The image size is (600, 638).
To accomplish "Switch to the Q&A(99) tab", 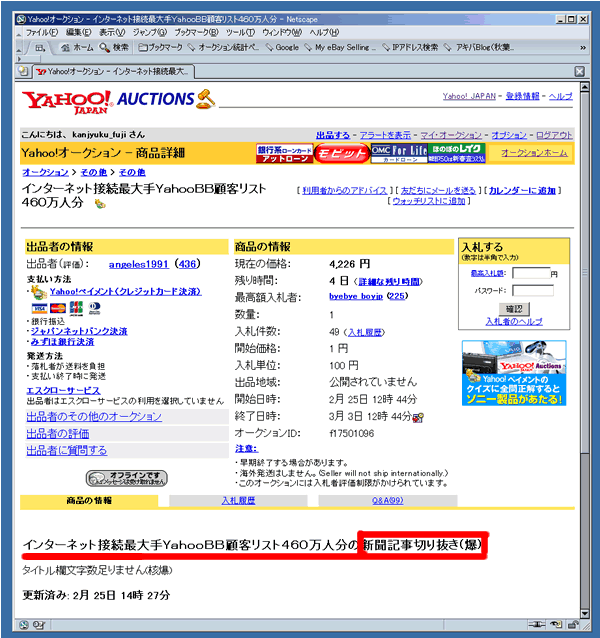I will pos(388,500).
